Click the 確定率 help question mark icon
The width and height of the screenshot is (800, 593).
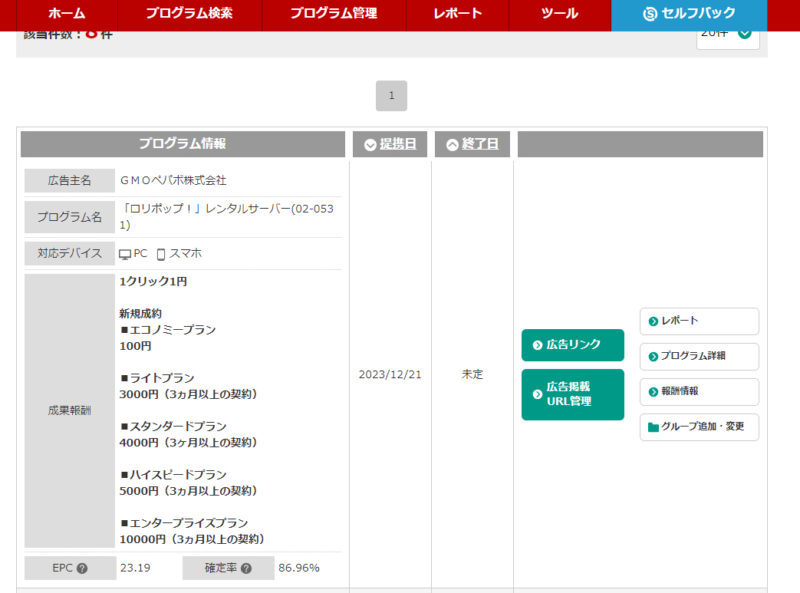246,569
